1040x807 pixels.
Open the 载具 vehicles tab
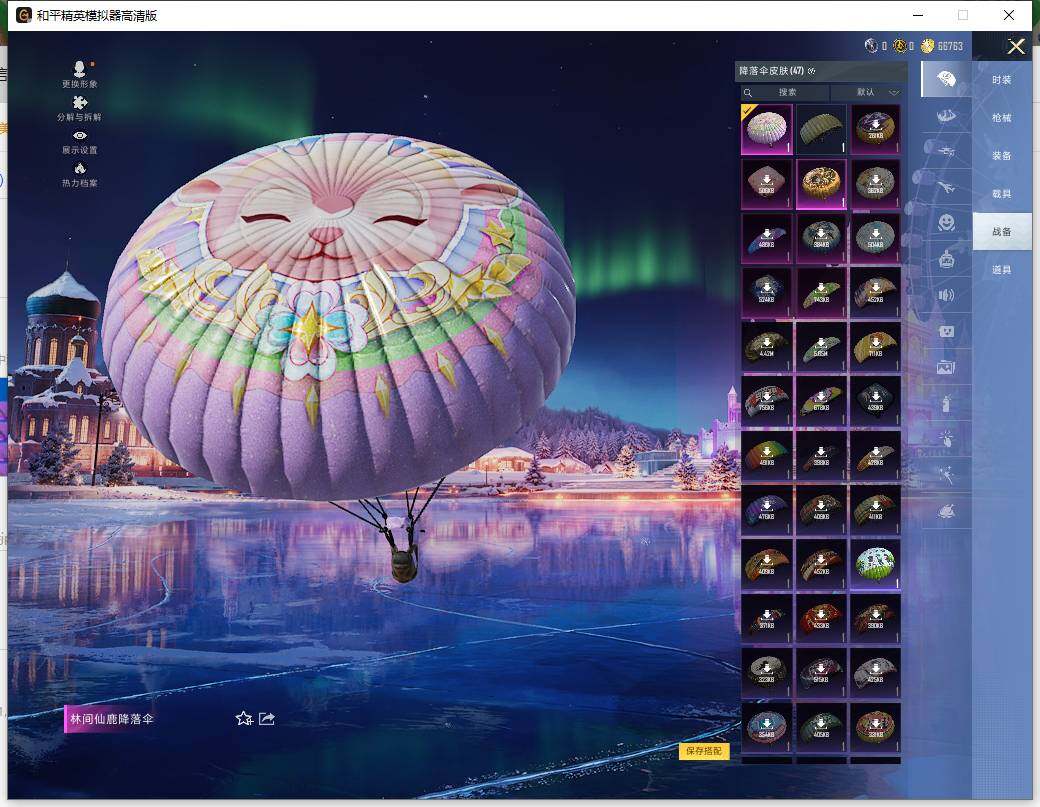tap(1001, 194)
